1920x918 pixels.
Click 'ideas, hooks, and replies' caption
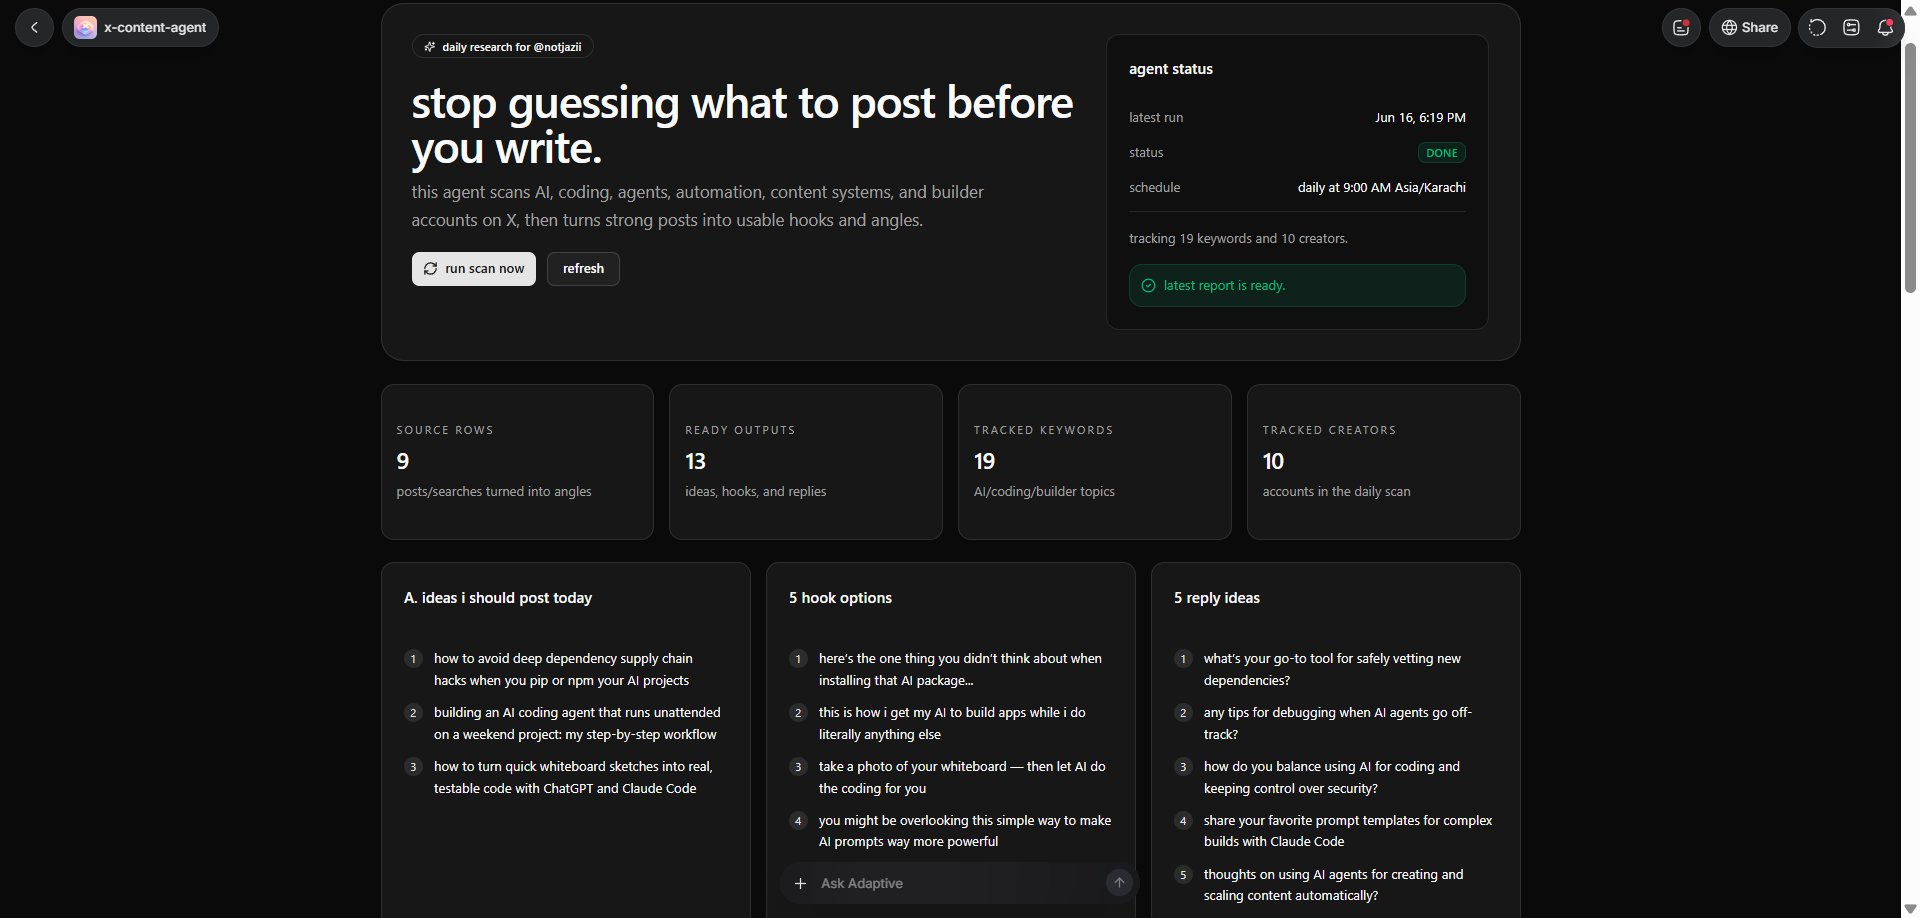(755, 492)
